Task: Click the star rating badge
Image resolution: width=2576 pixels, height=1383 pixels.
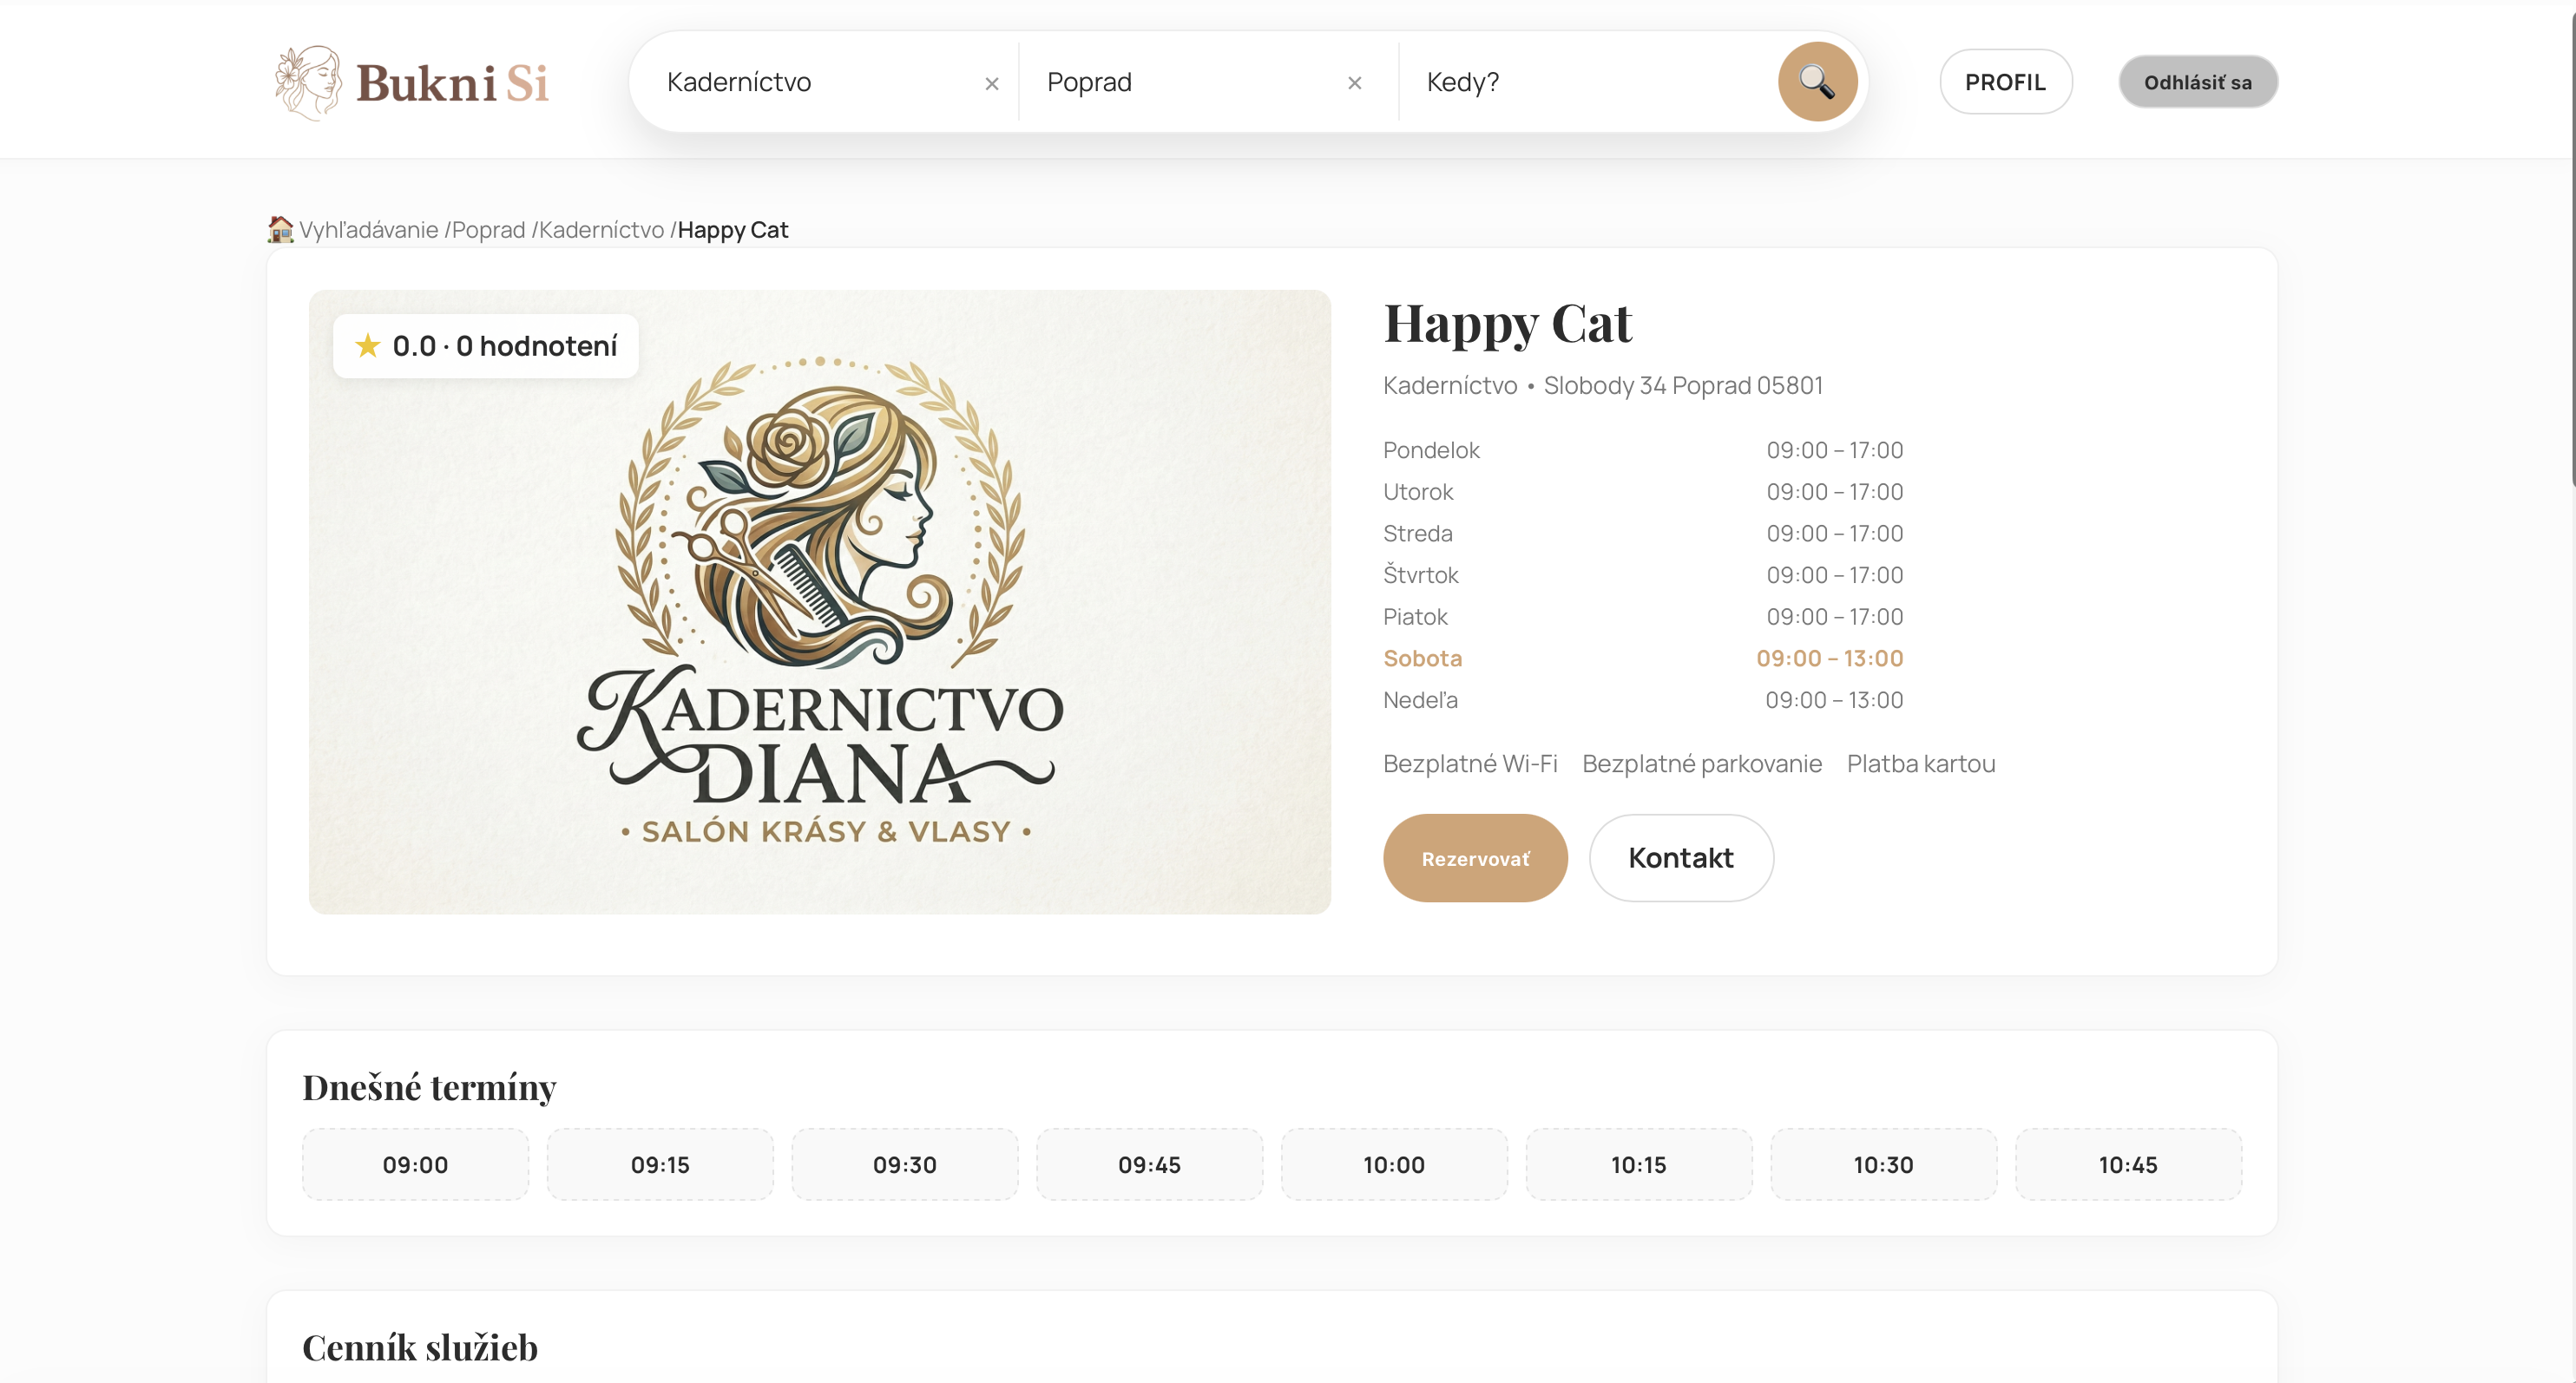Action: click(486, 346)
